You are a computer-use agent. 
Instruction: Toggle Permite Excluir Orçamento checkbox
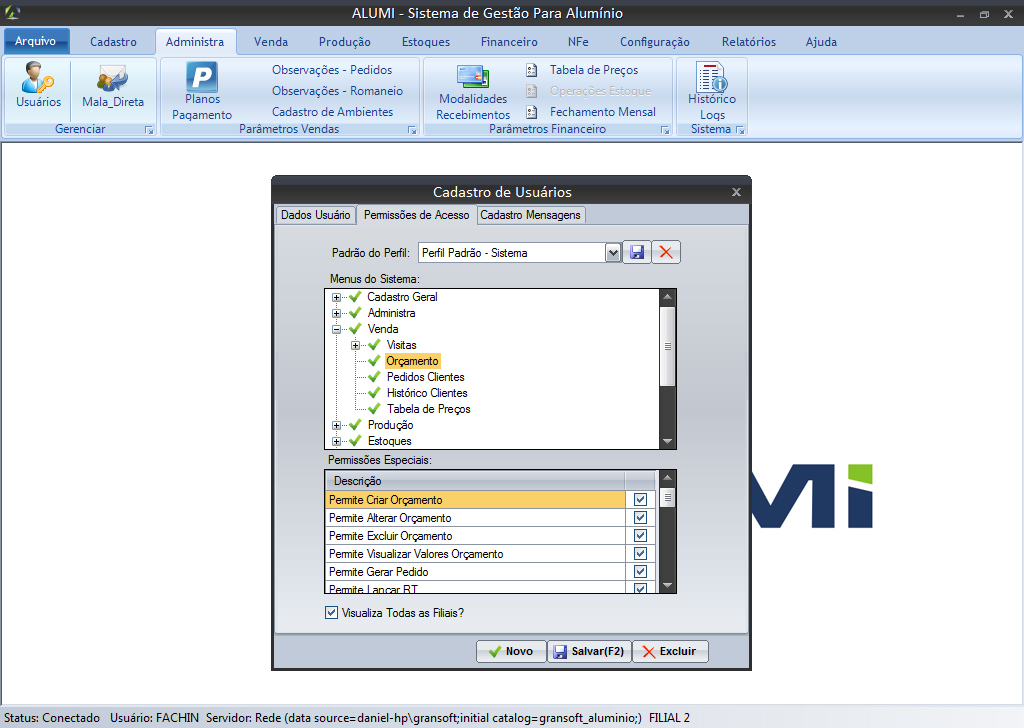[x=641, y=535]
